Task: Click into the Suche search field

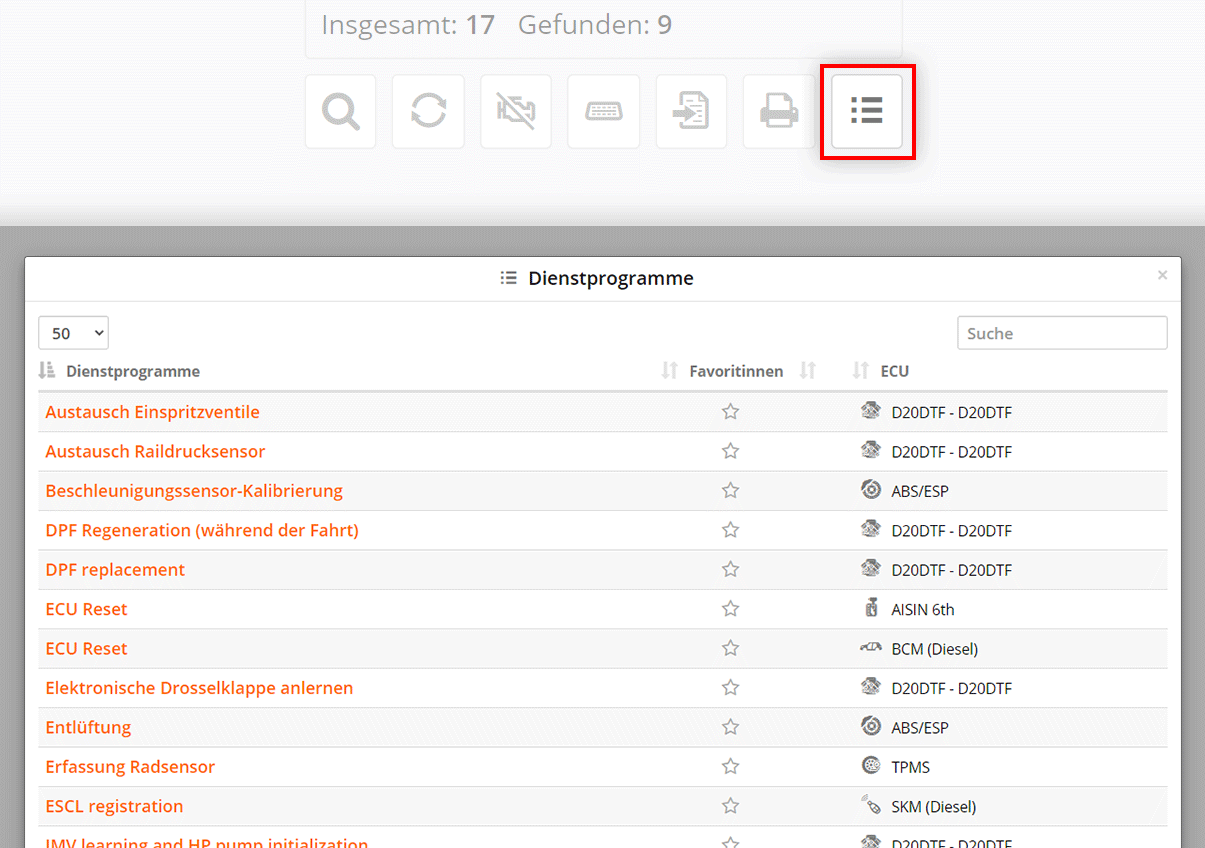Action: [x=1061, y=333]
